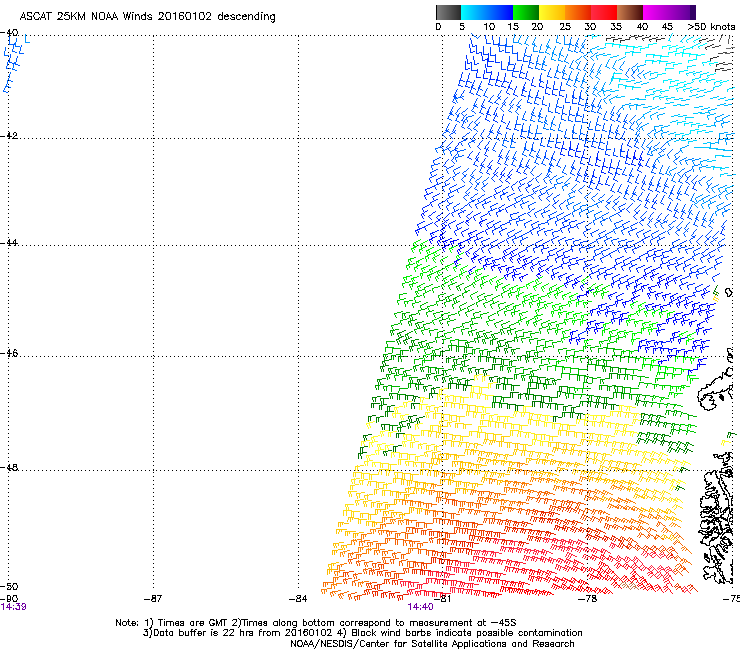Click the '-50' latitude axis label
Screen dimensions: 740x650
(x=9, y=587)
